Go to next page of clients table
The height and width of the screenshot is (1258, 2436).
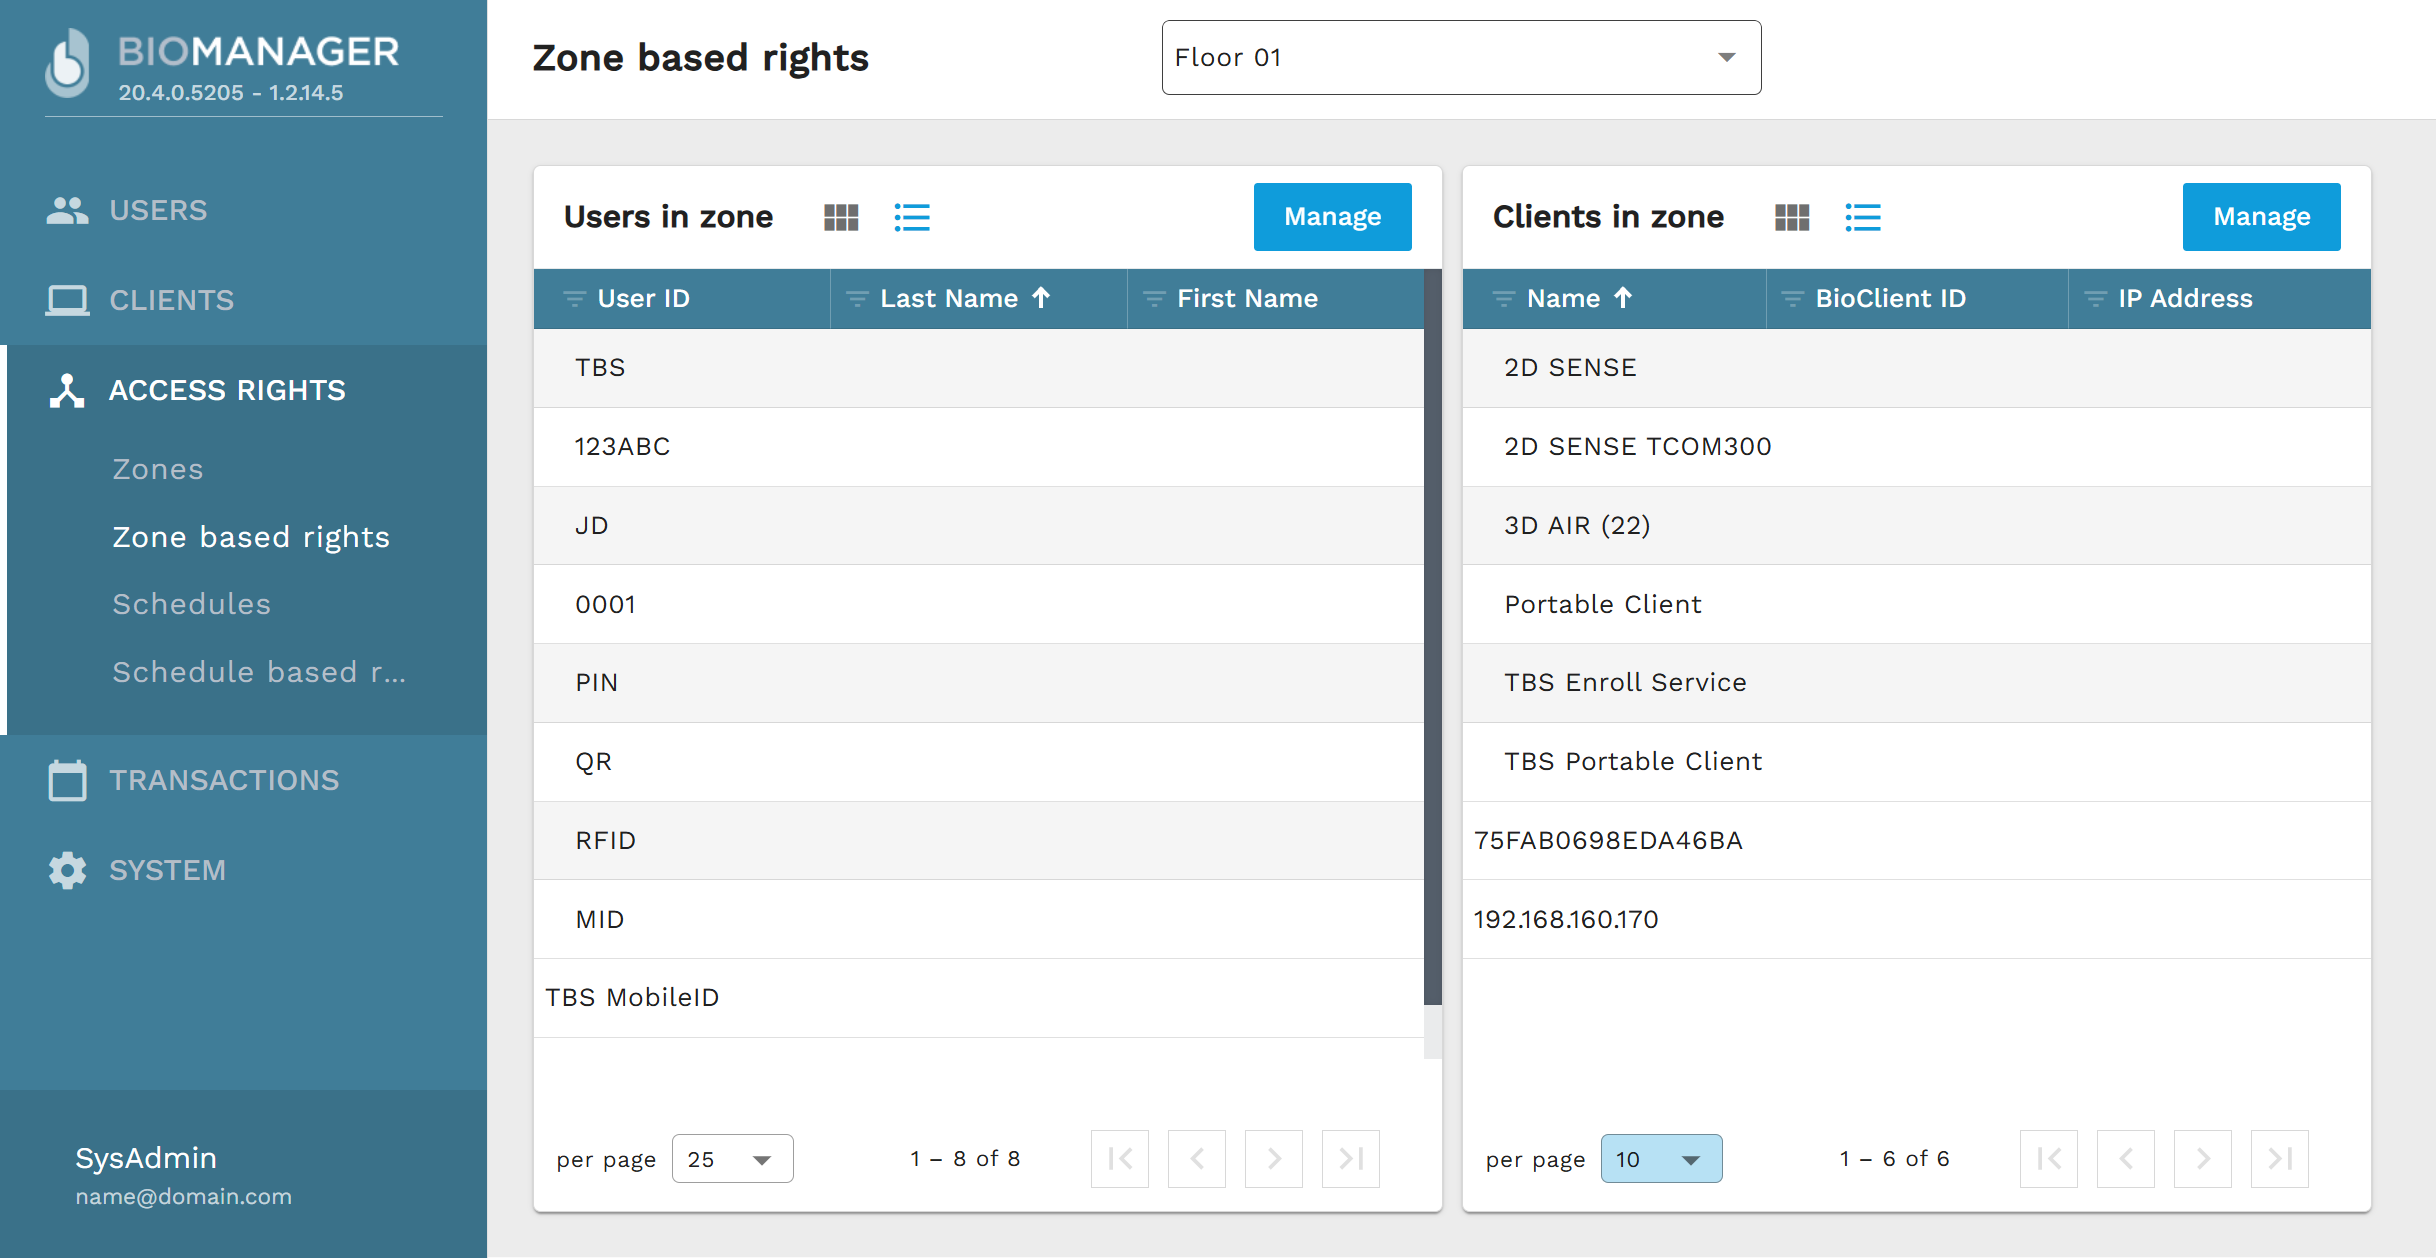(x=2202, y=1159)
